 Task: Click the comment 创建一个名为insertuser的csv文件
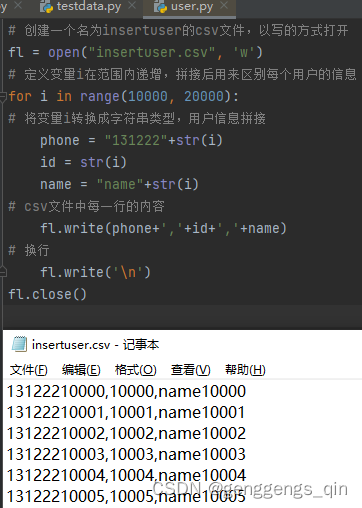click(178, 30)
